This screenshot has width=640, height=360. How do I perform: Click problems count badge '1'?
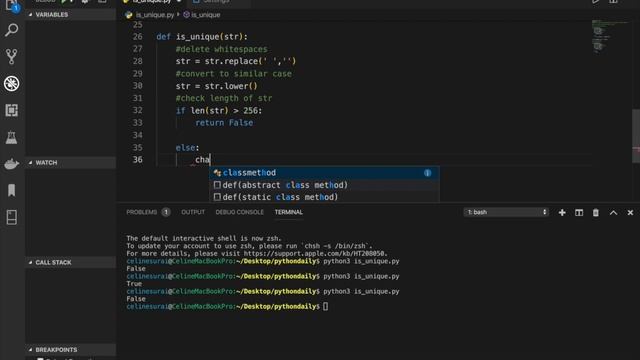(x=166, y=212)
